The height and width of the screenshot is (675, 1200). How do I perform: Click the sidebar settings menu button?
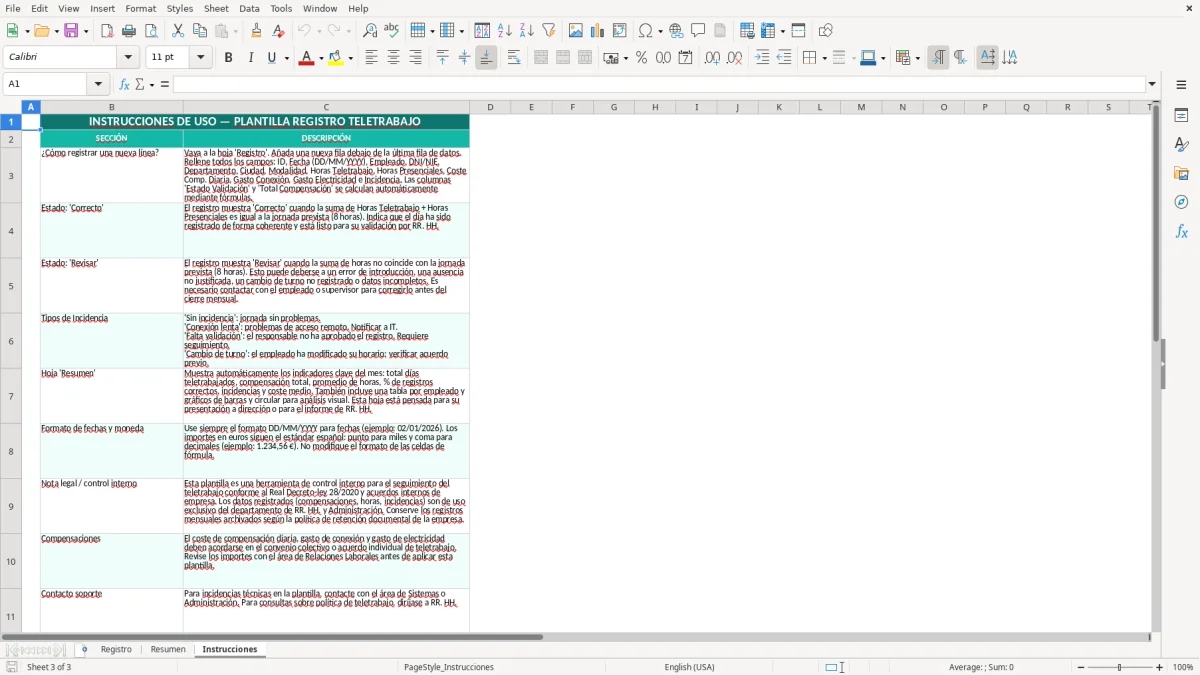pos(1181,84)
